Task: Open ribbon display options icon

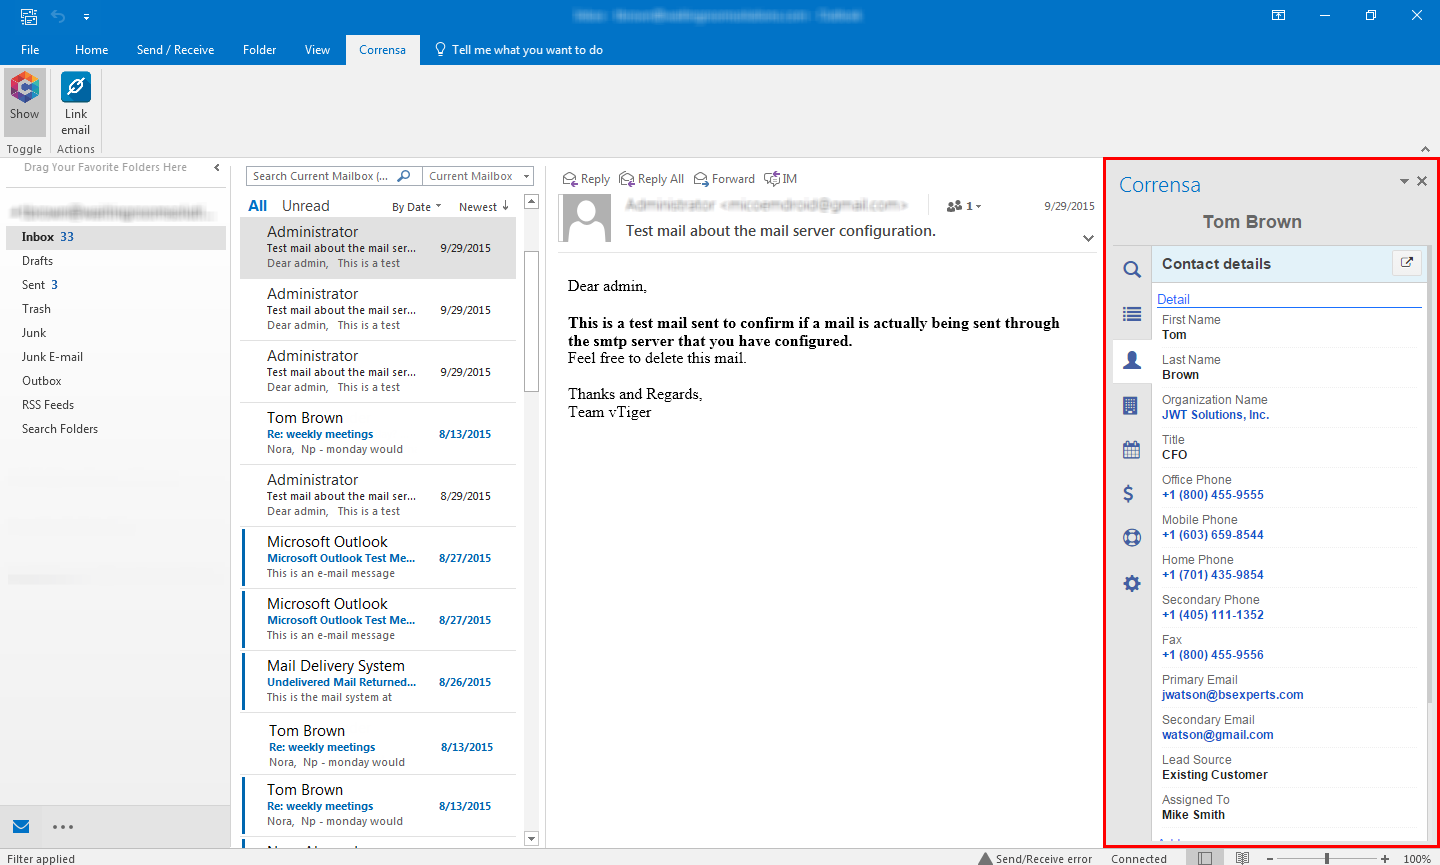Action: [1278, 15]
